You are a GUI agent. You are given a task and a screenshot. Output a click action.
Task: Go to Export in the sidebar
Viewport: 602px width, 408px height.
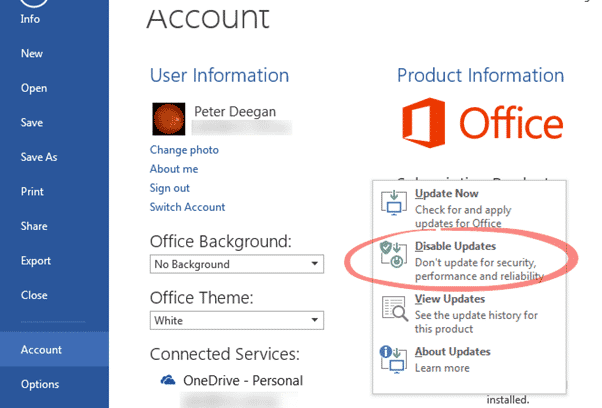[36, 261]
